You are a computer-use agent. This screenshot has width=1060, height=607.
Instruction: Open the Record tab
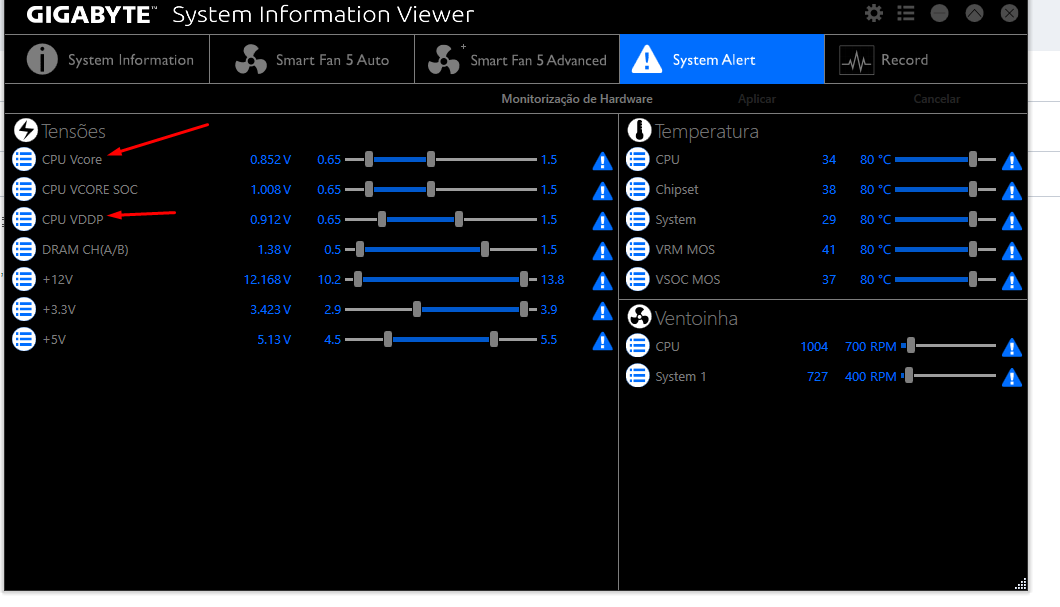tap(925, 59)
